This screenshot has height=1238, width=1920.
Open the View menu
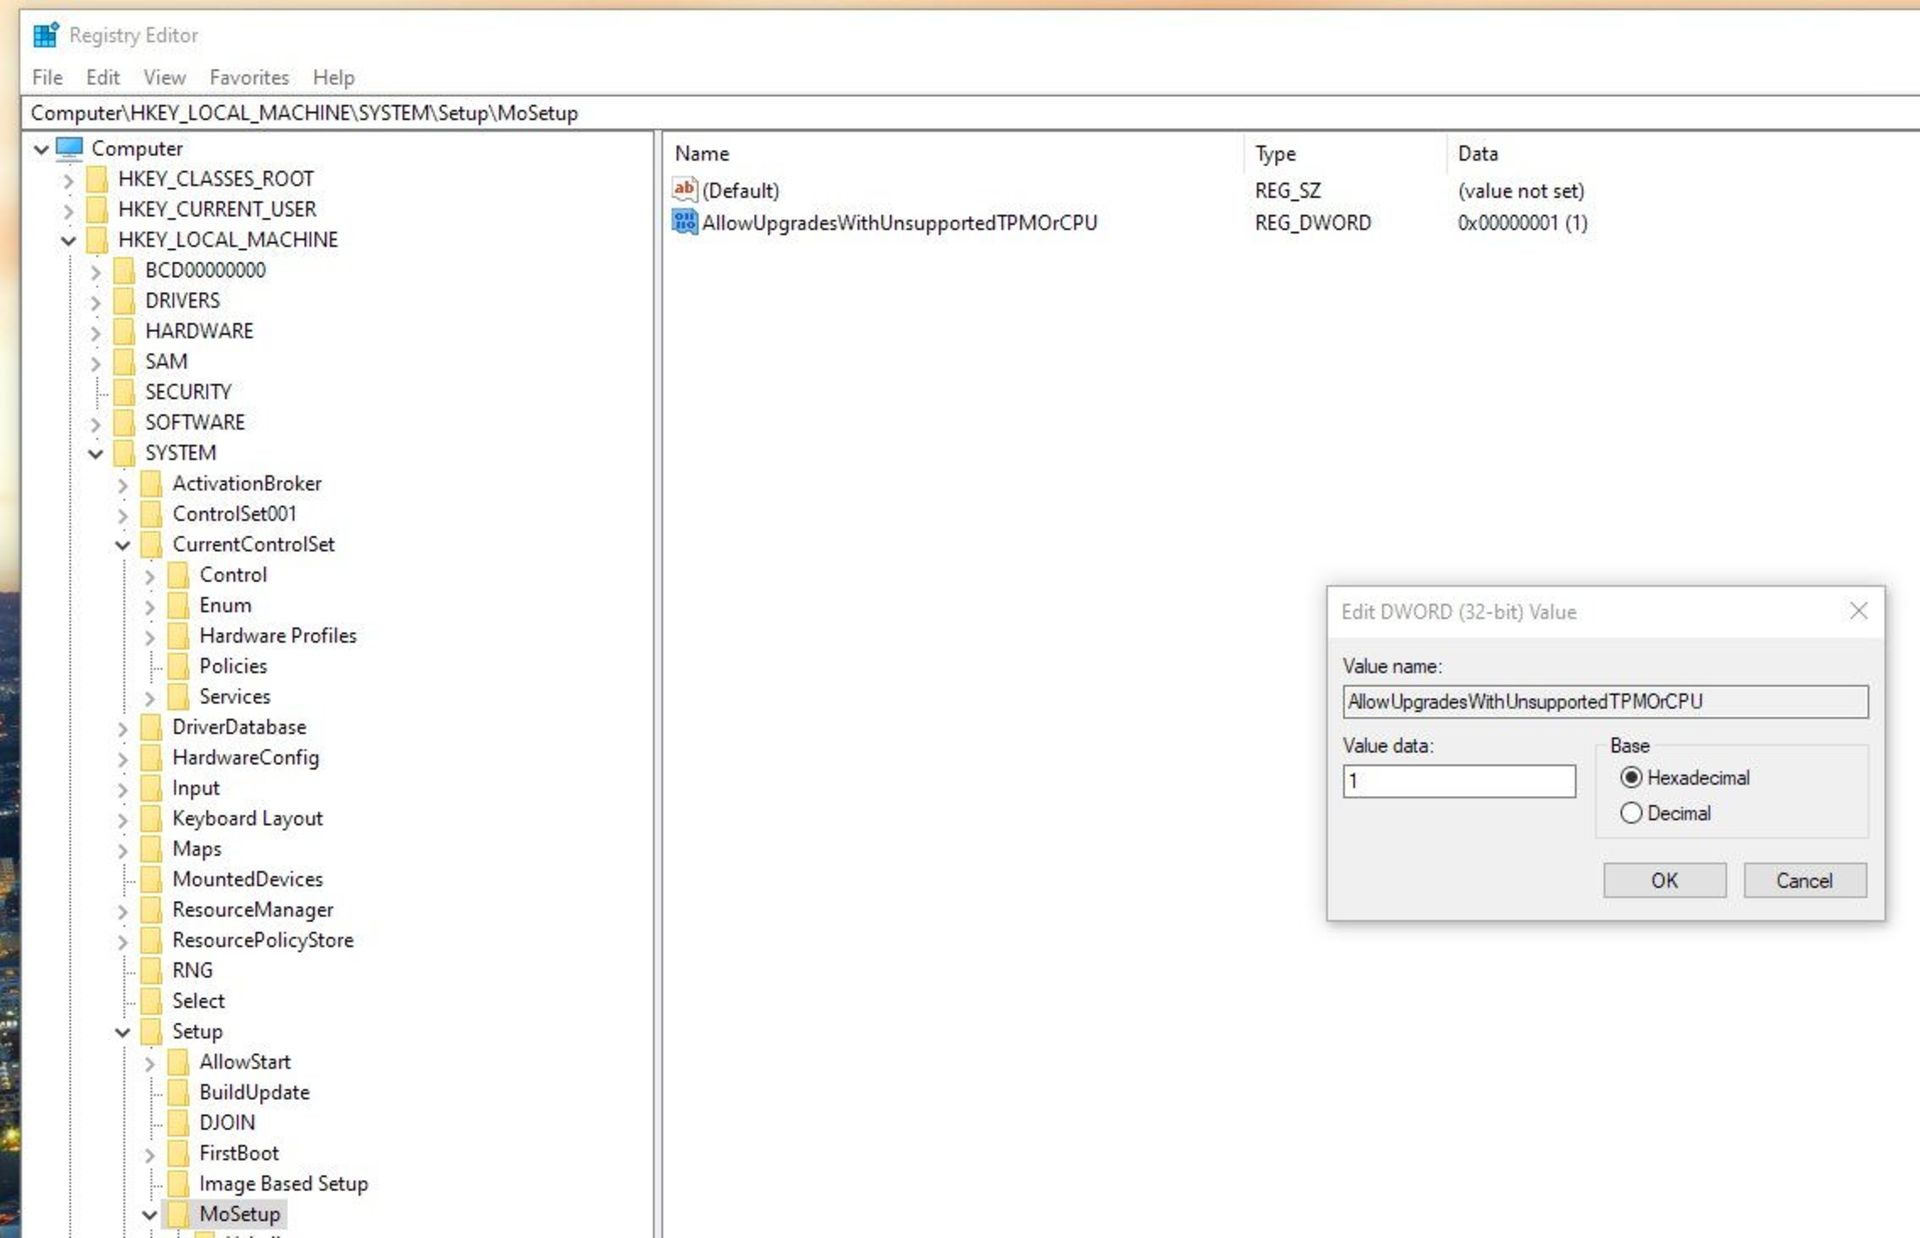coord(164,77)
